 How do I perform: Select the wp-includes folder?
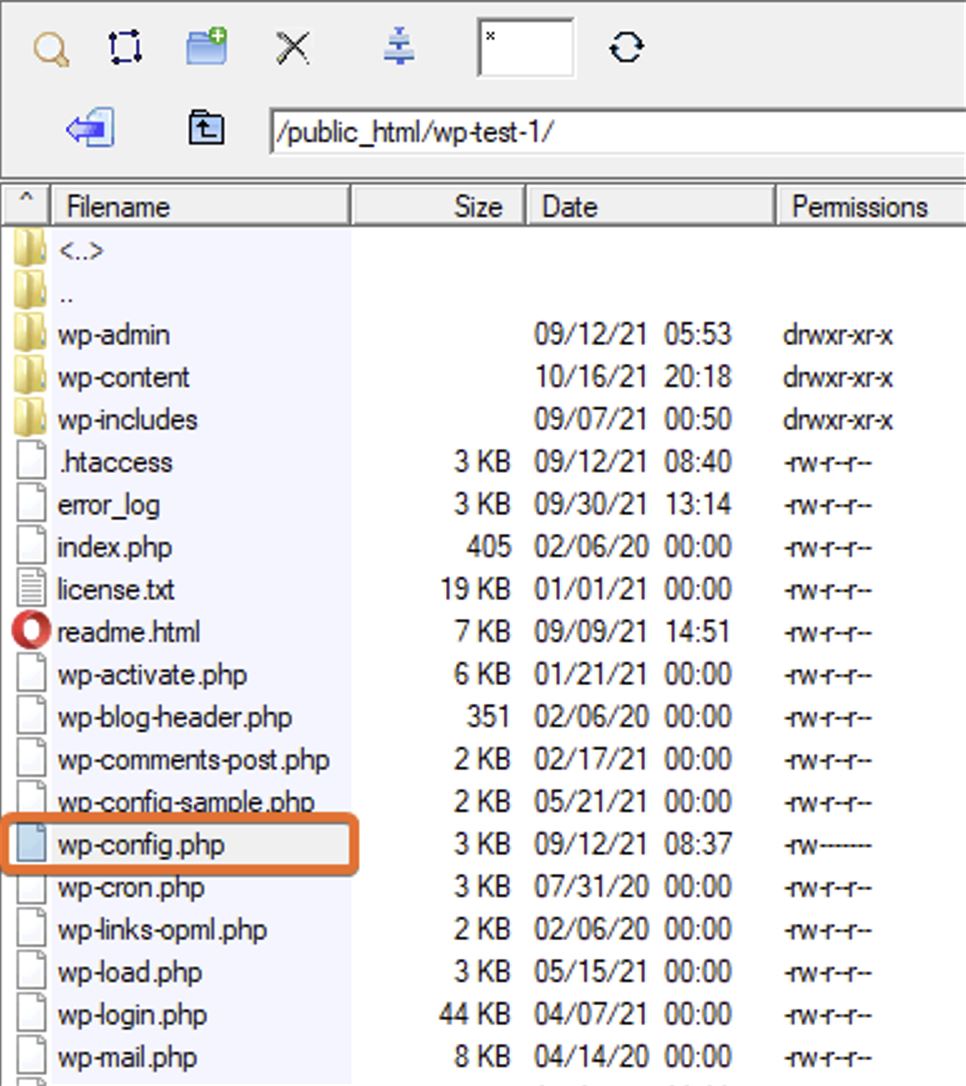(127, 420)
